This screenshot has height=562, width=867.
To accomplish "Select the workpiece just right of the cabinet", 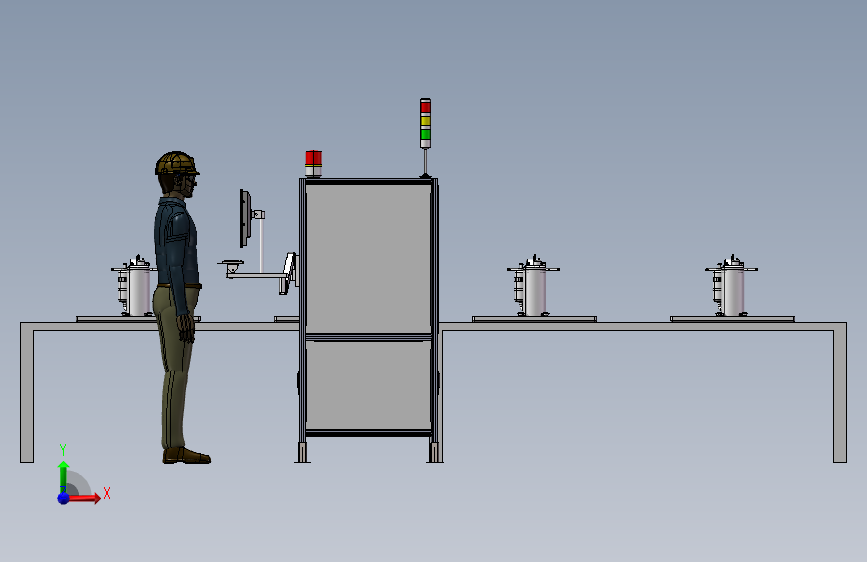I will [533, 286].
